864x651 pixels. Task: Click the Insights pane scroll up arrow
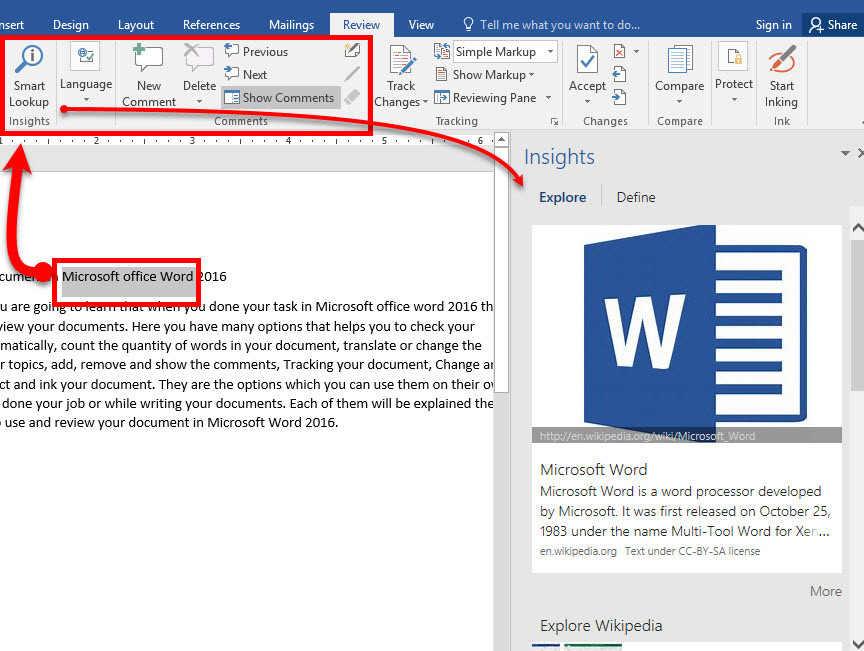tap(857, 227)
